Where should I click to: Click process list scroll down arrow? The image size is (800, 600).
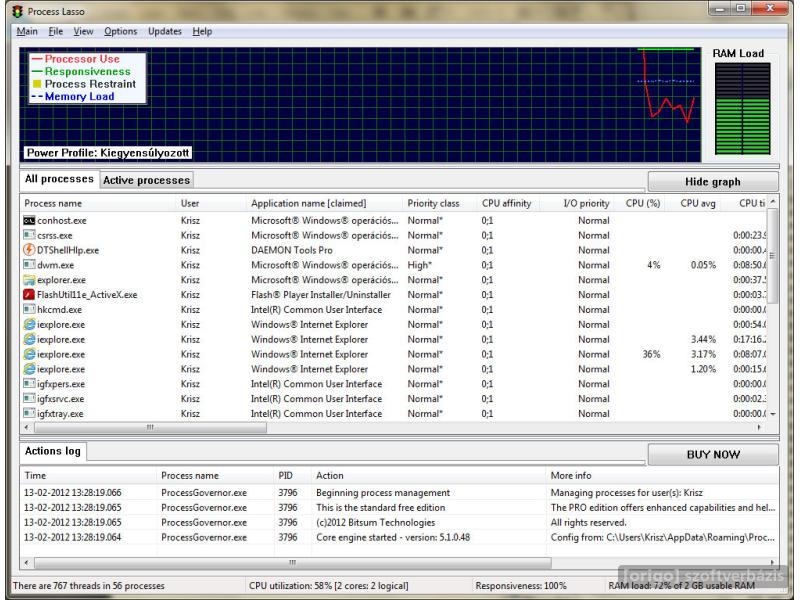(772, 414)
